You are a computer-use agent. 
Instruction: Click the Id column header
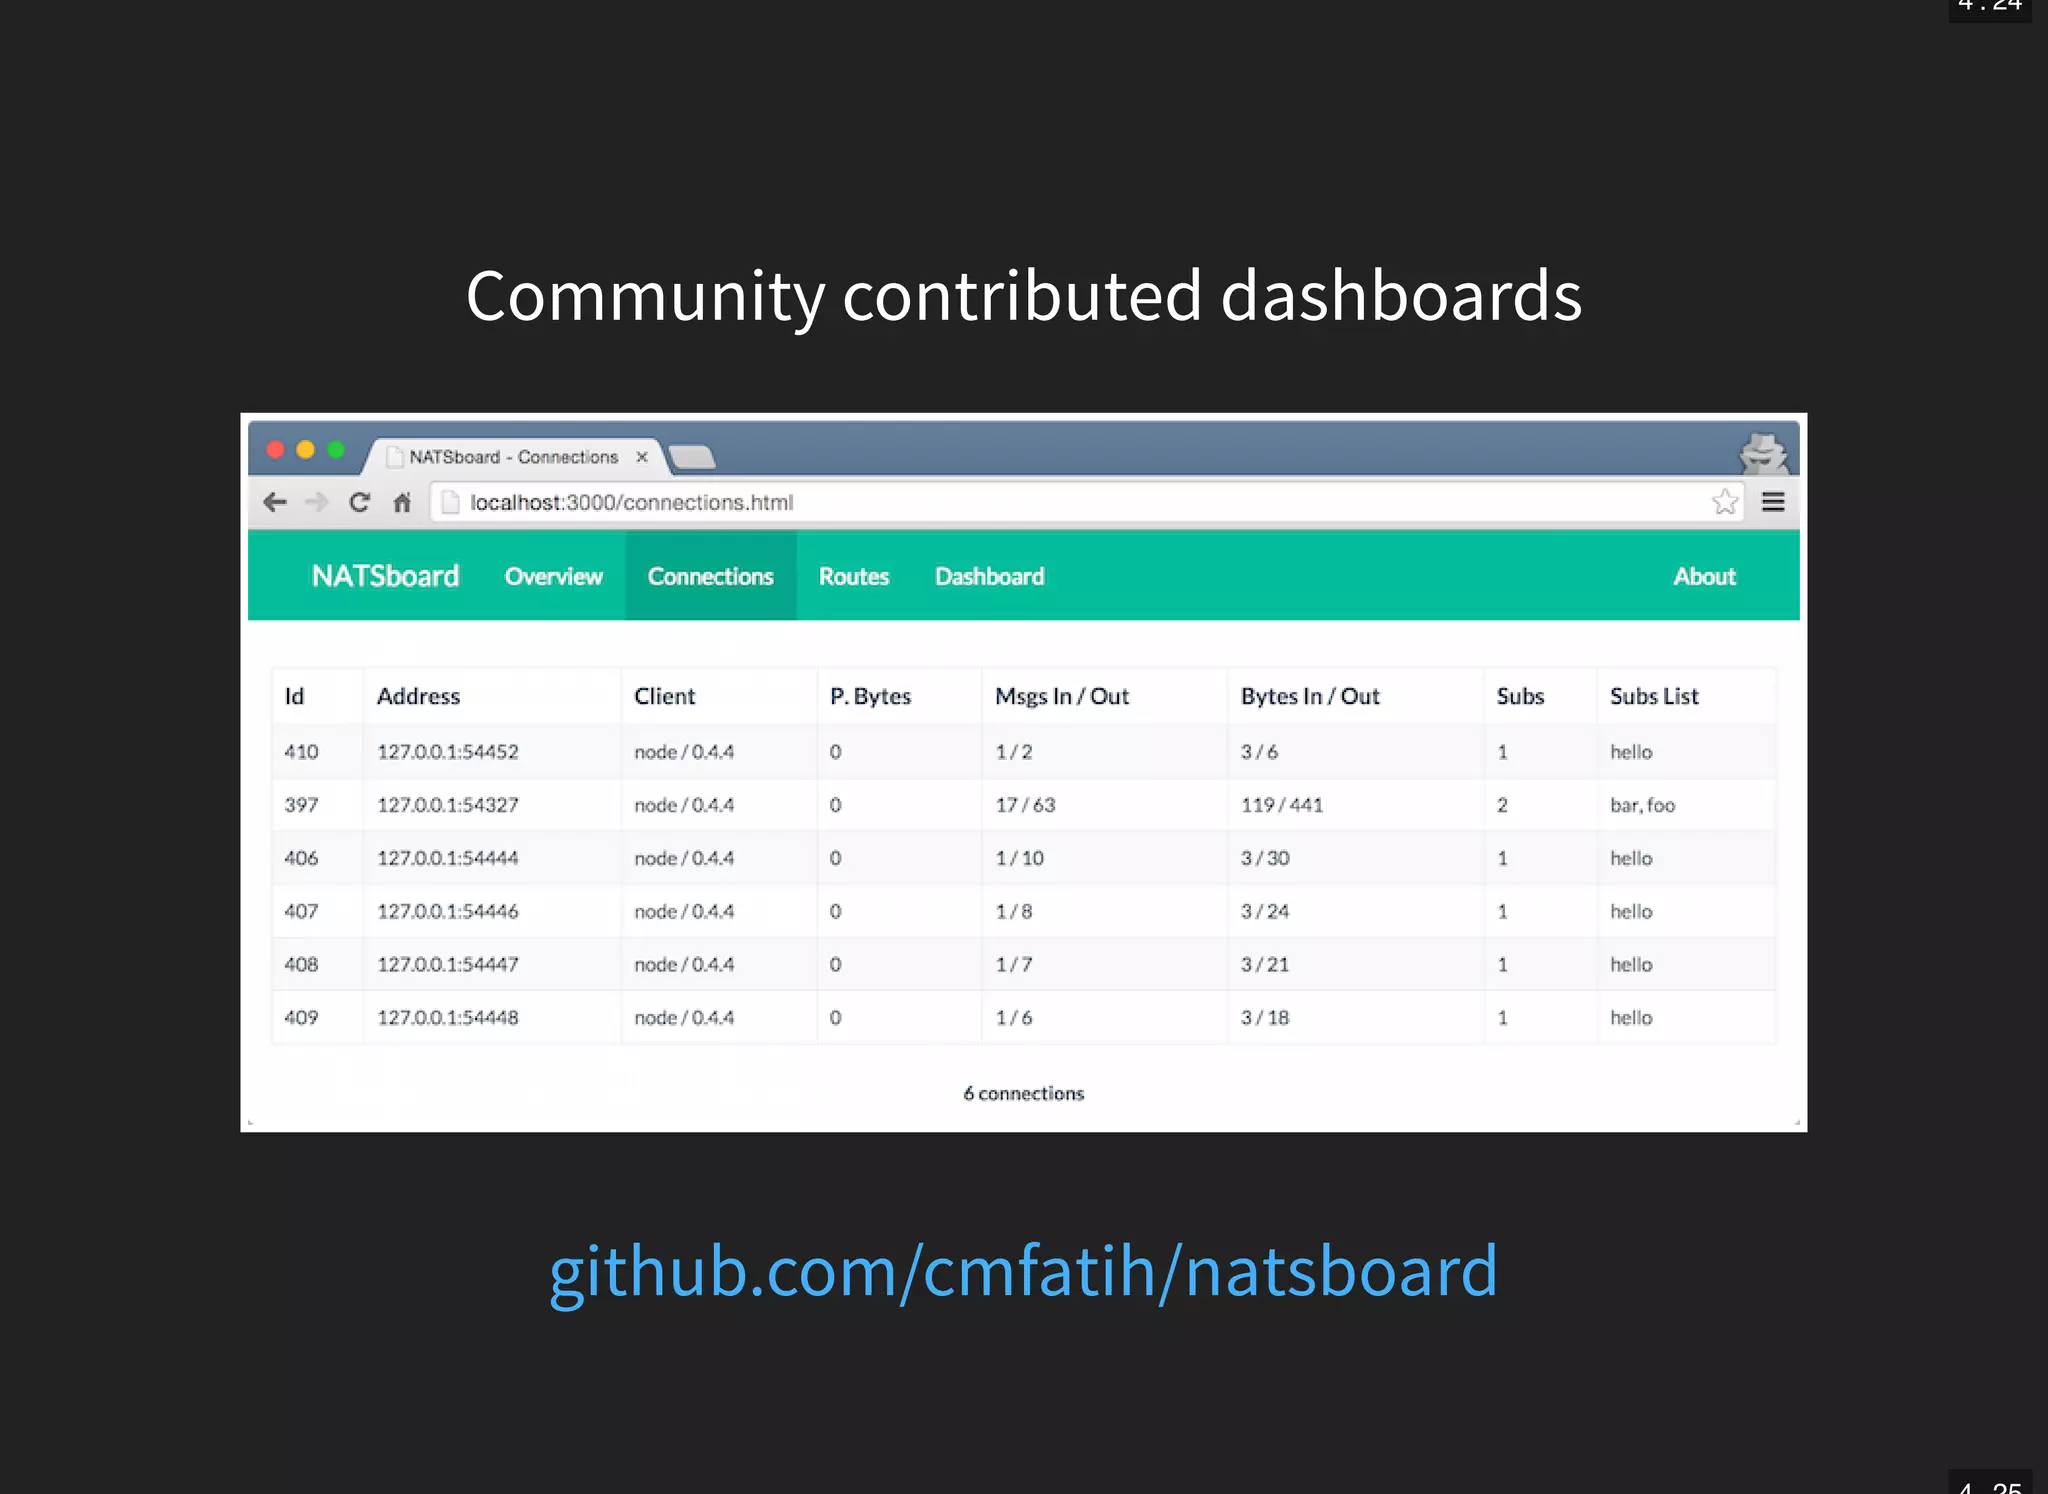294,696
